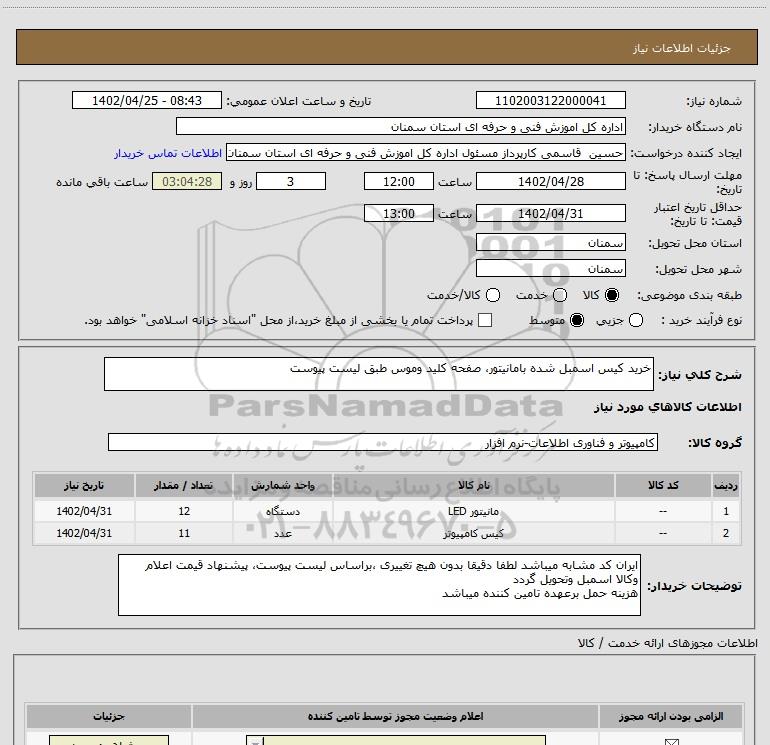770x745 pixels.
Task: Click the delivery province field سمنان
Action: click(550, 243)
